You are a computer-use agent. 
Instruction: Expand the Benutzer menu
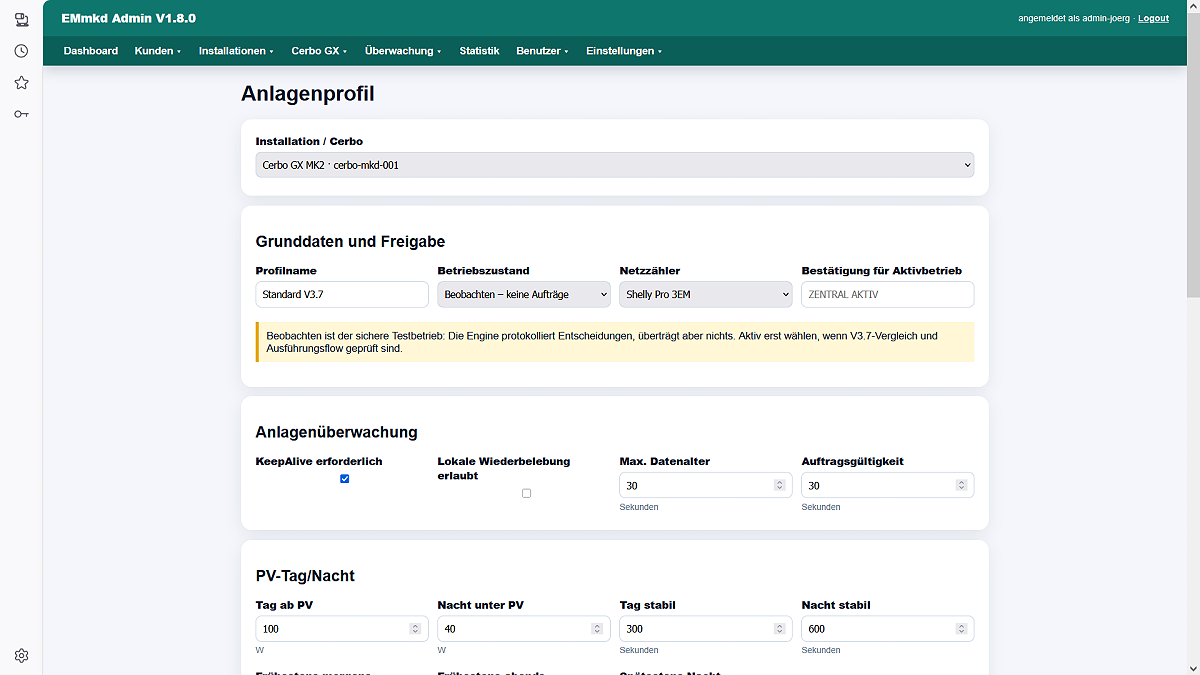point(542,51)
